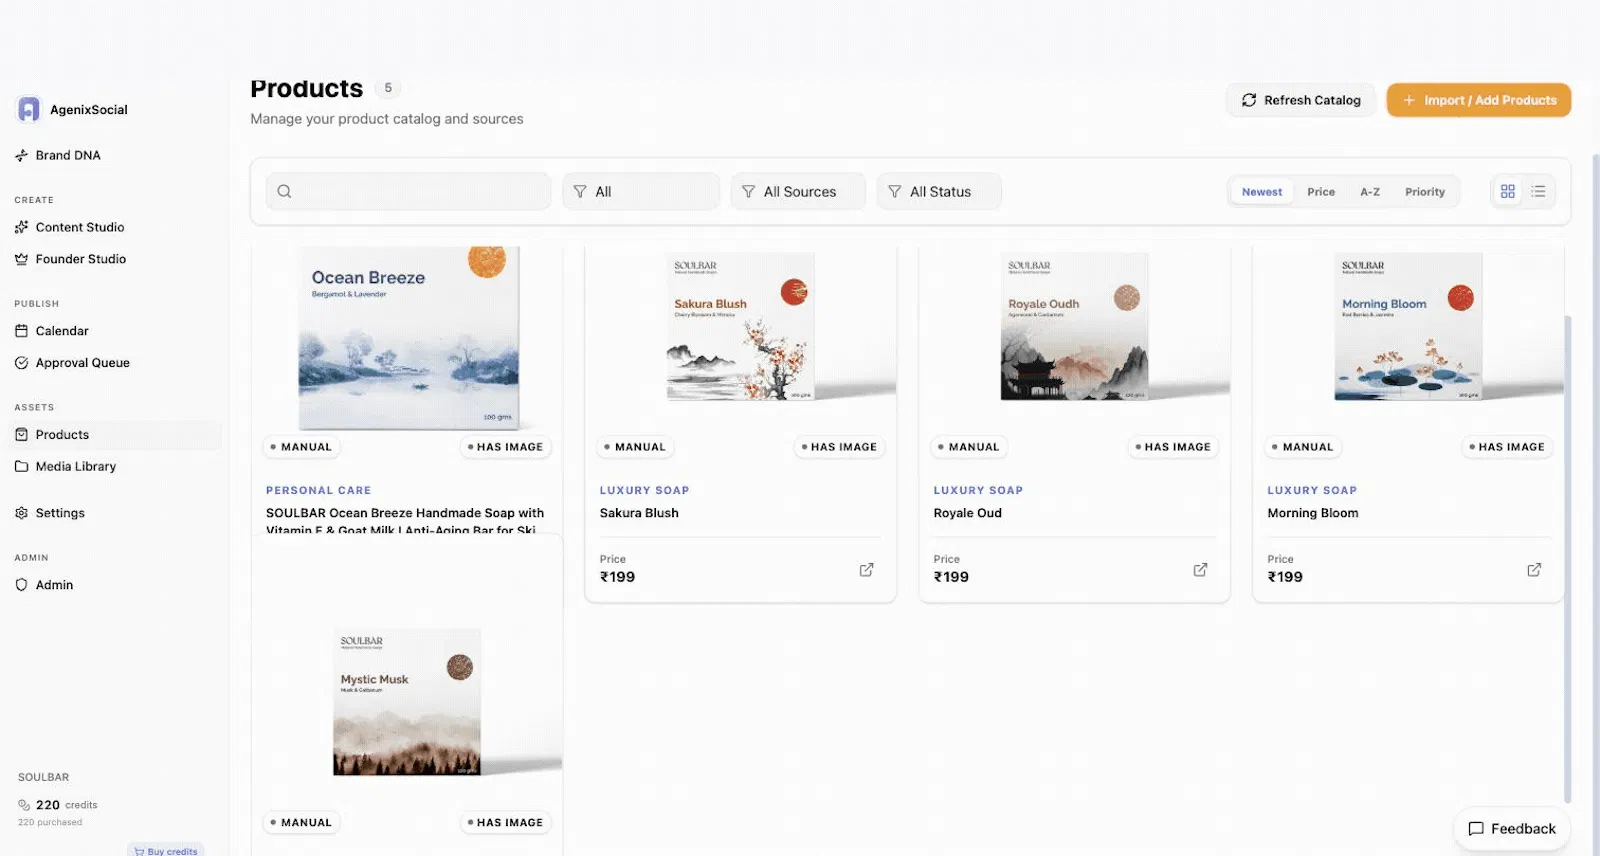Open the Mystic Musk product image
This screenshot has width=1600, height=856.
(407, 702)
